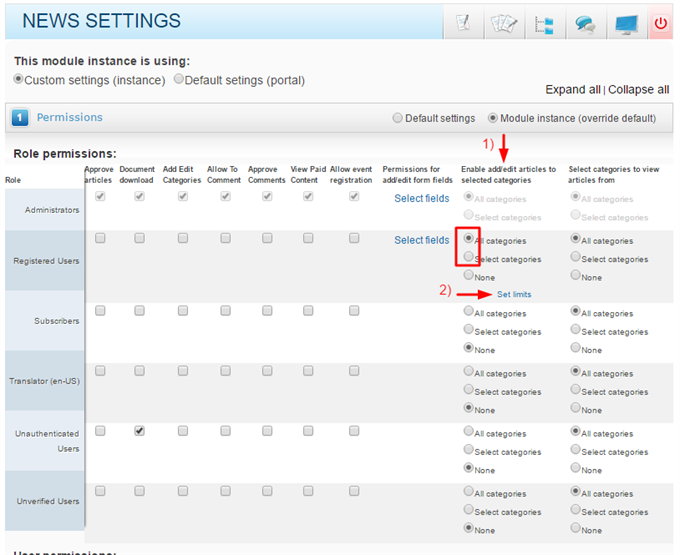Click the red power icon

[x=660, y=23]
